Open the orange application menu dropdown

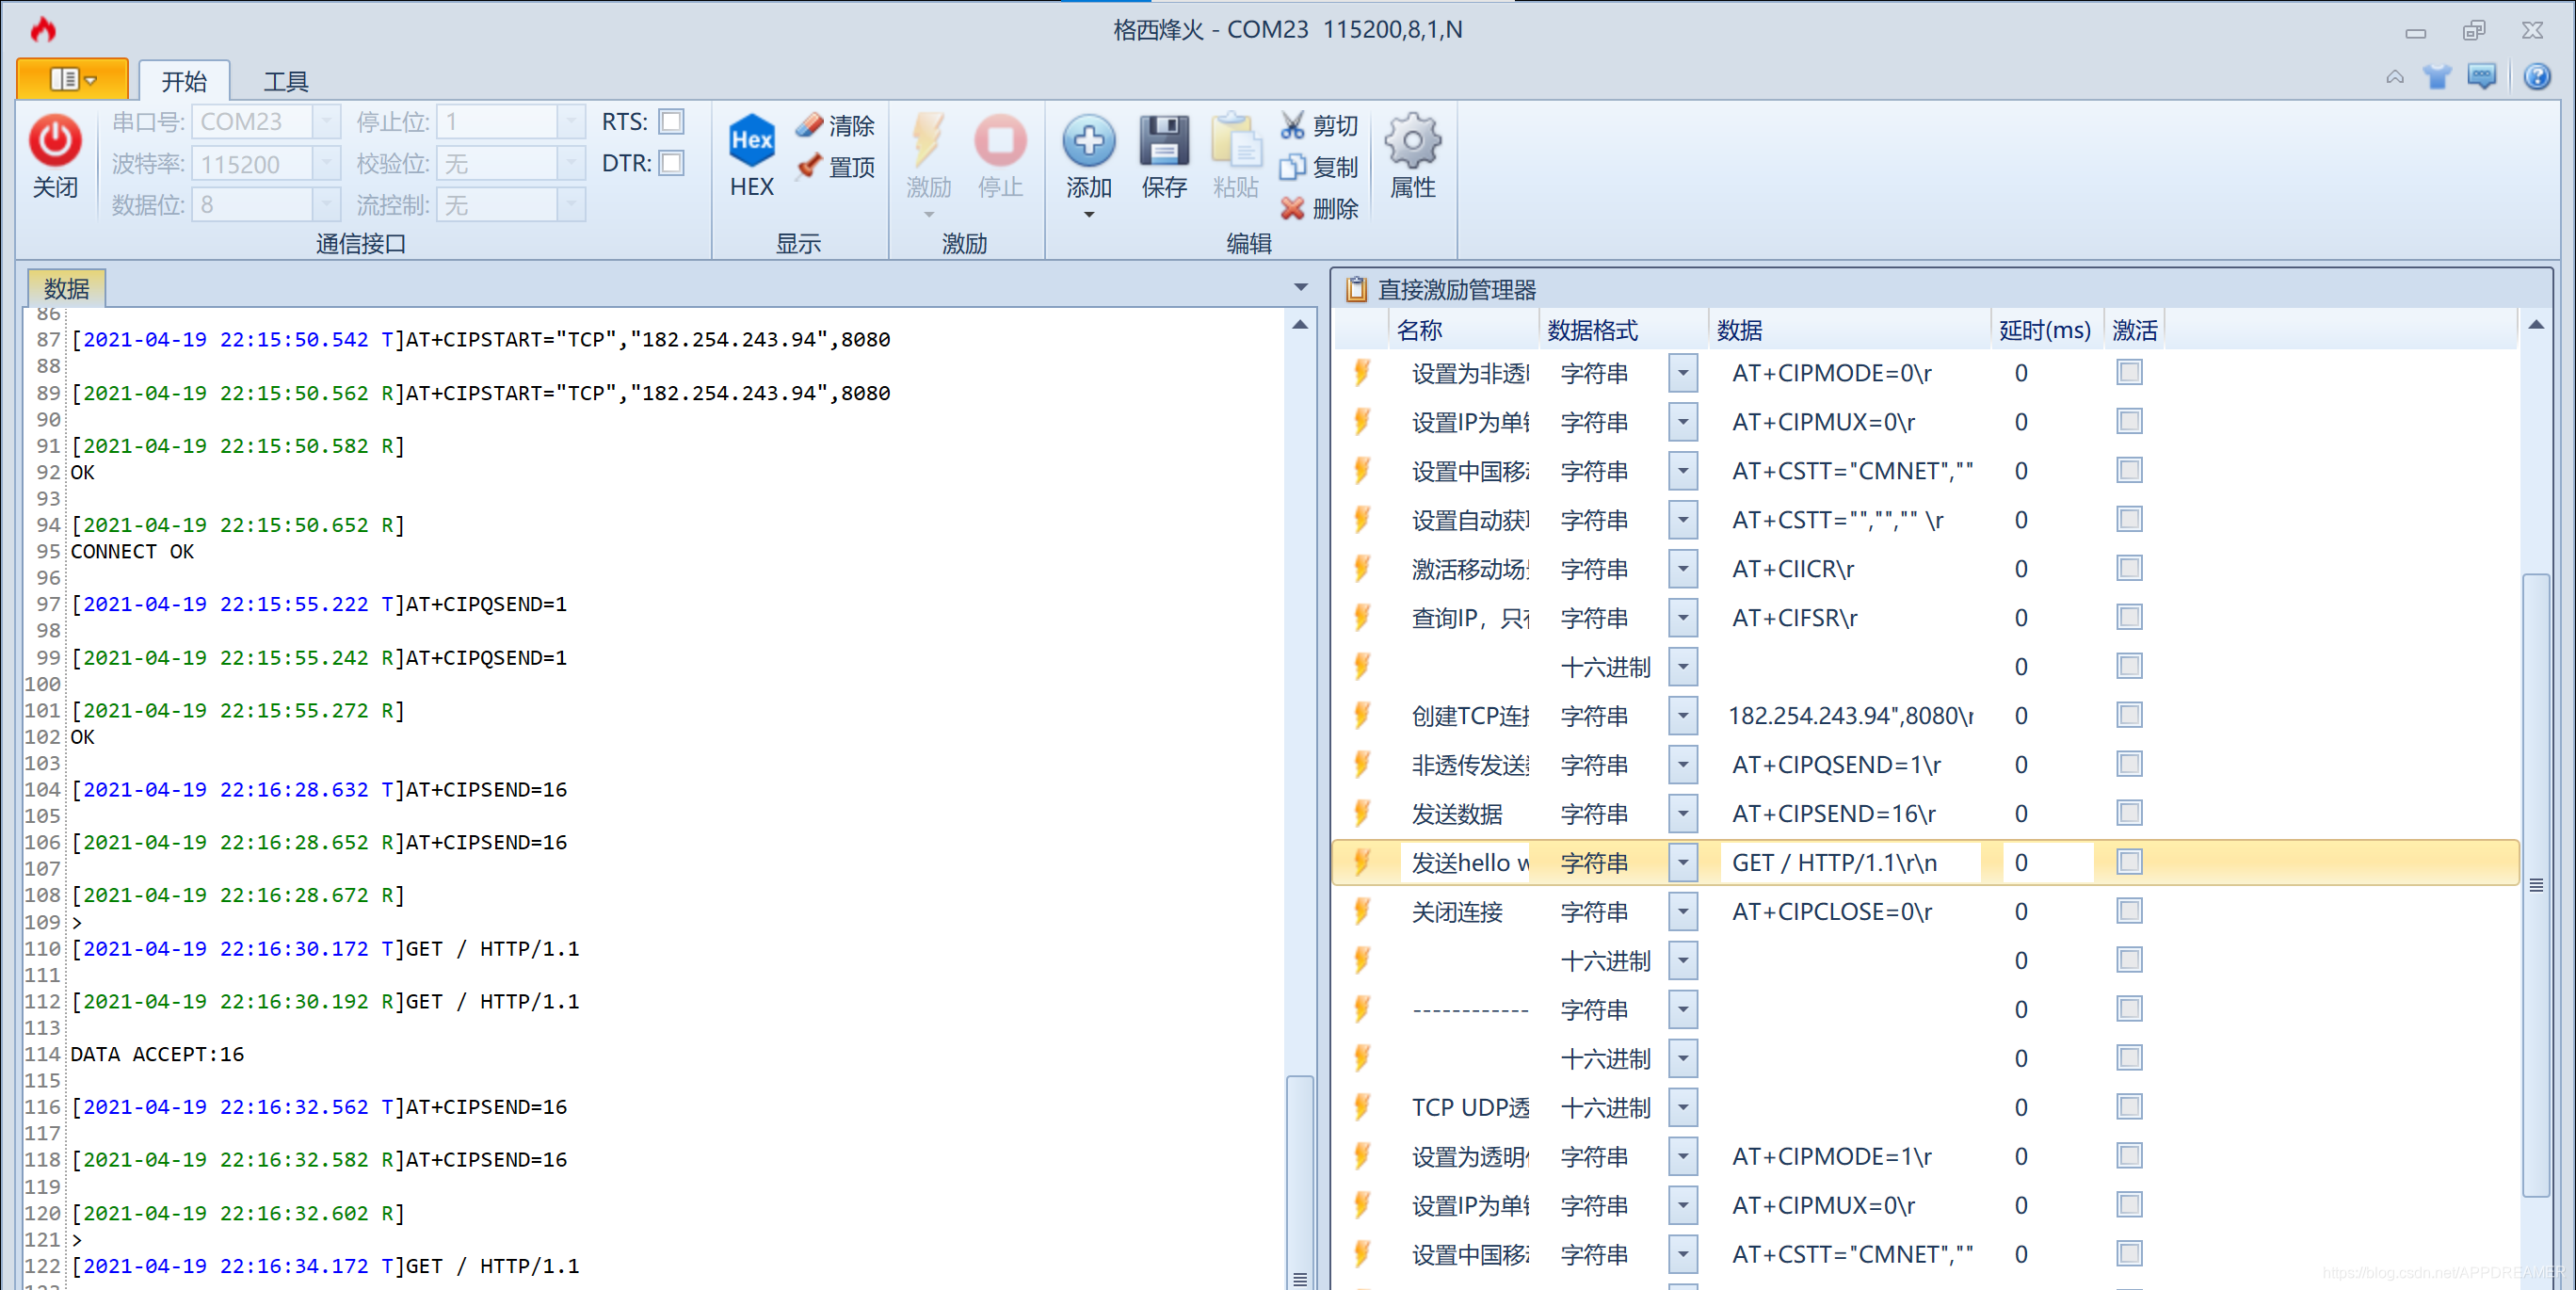pyautogui.click(x=72, y=79)
